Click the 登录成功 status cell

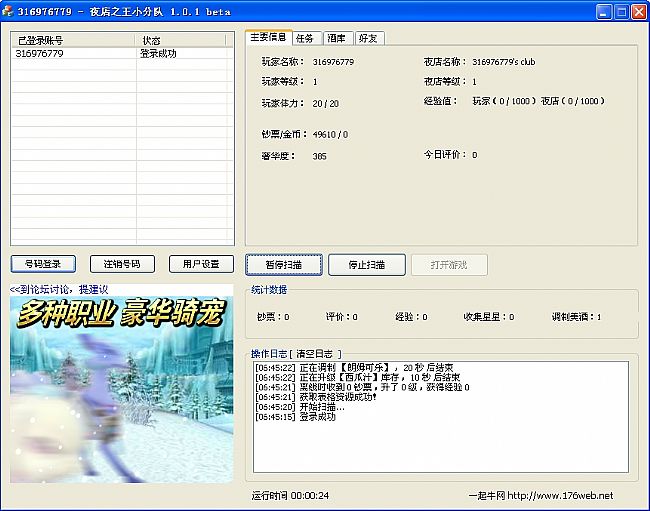pyautogui.click(x=158, y=53)
